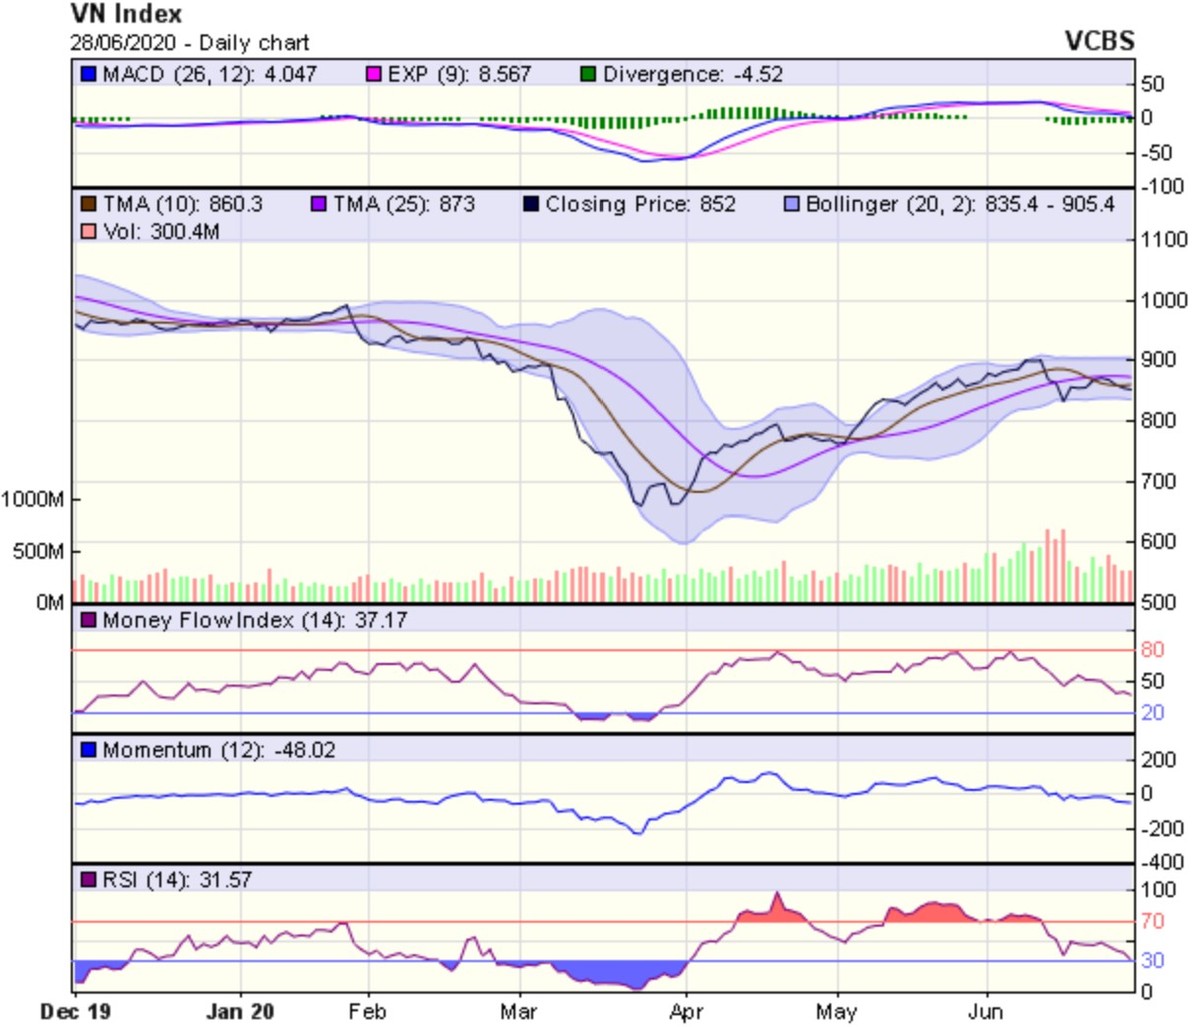Select the brown TMA (10) legend marker
The height and width of the screenshot is (1027, 1200).
88,205
